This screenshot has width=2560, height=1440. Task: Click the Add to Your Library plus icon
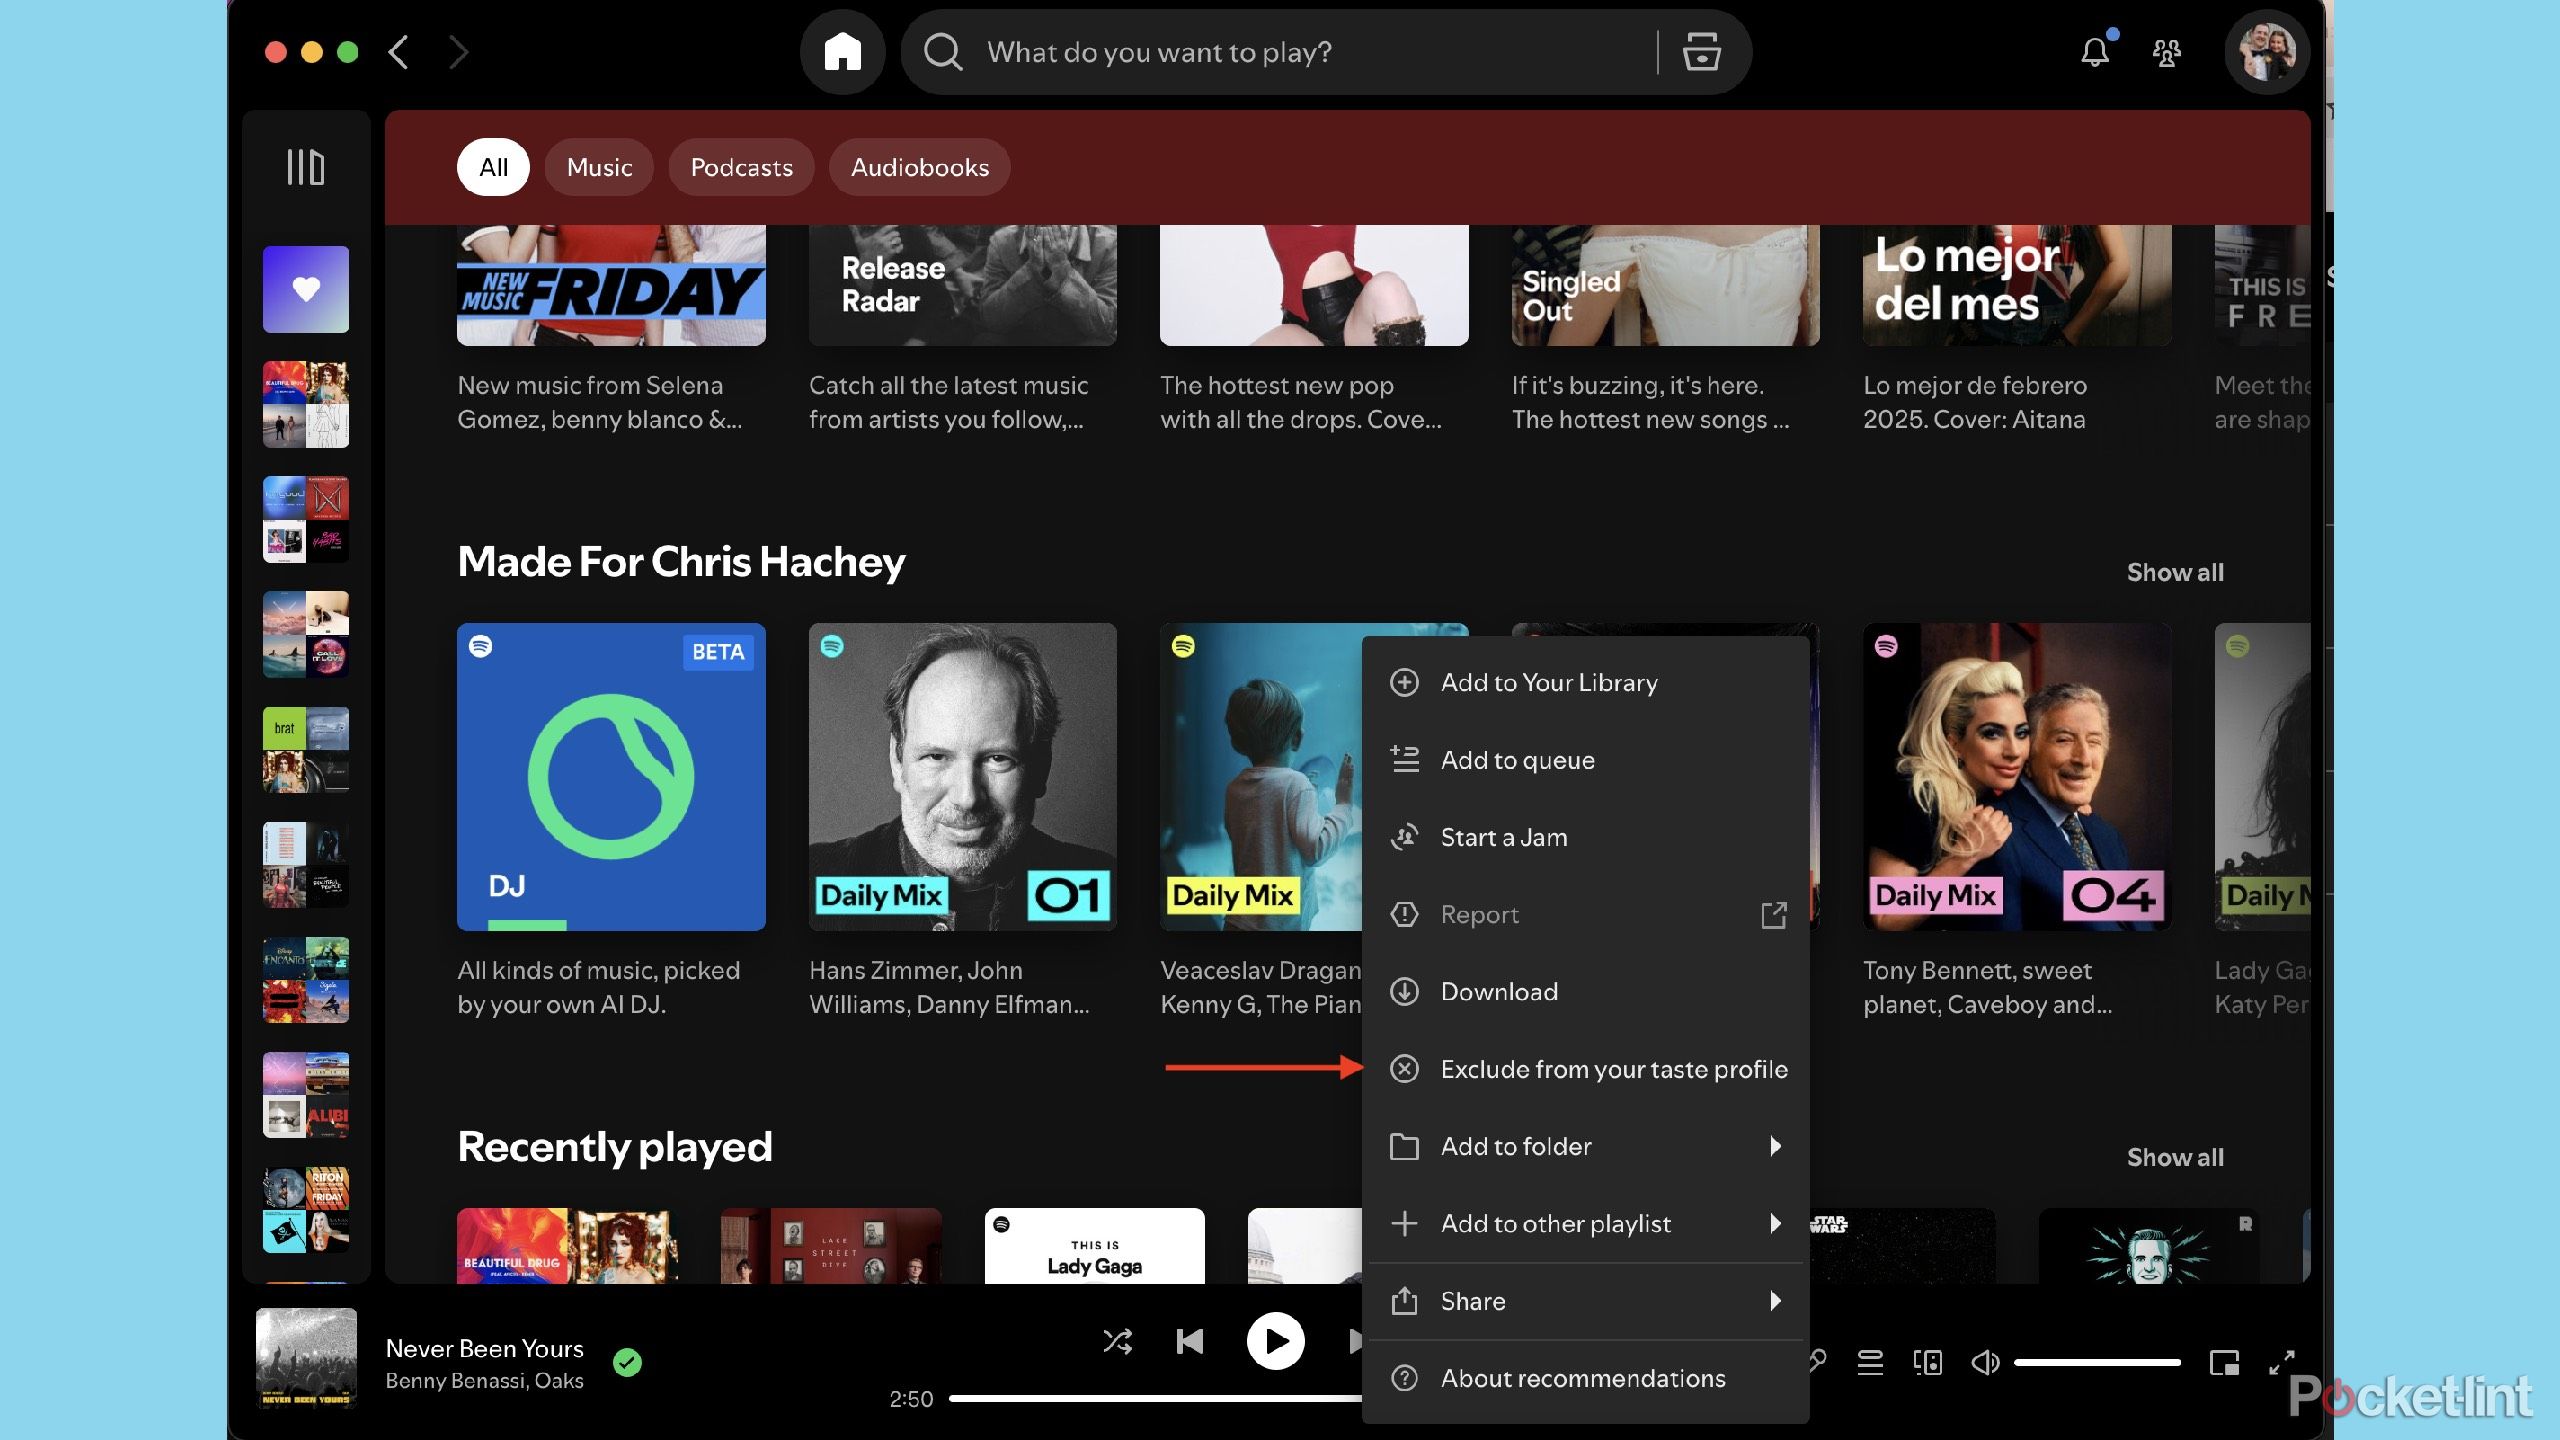1404,682
